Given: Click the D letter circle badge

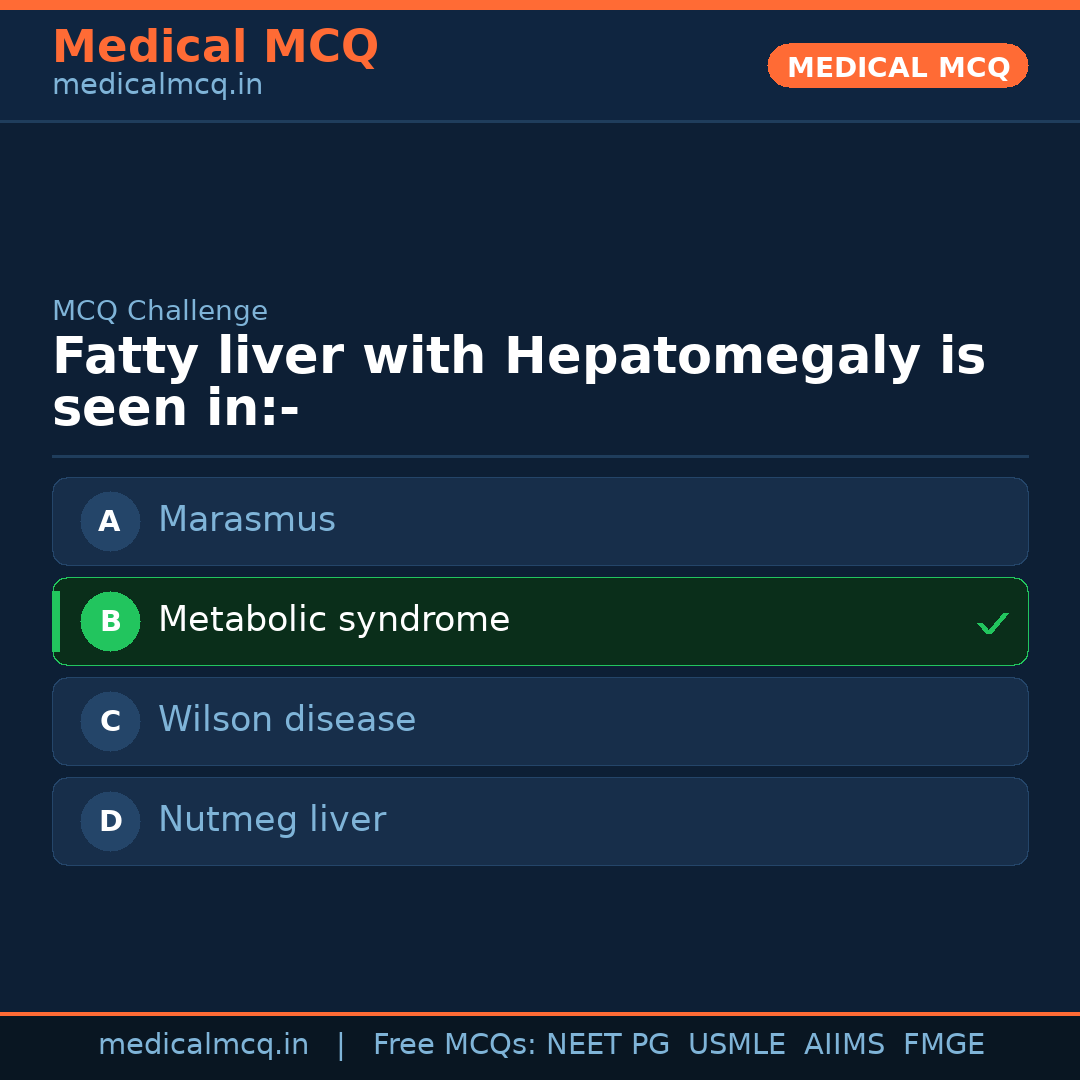Looking at the screenshot, I should pyautogui.click(x=110, y=821).
